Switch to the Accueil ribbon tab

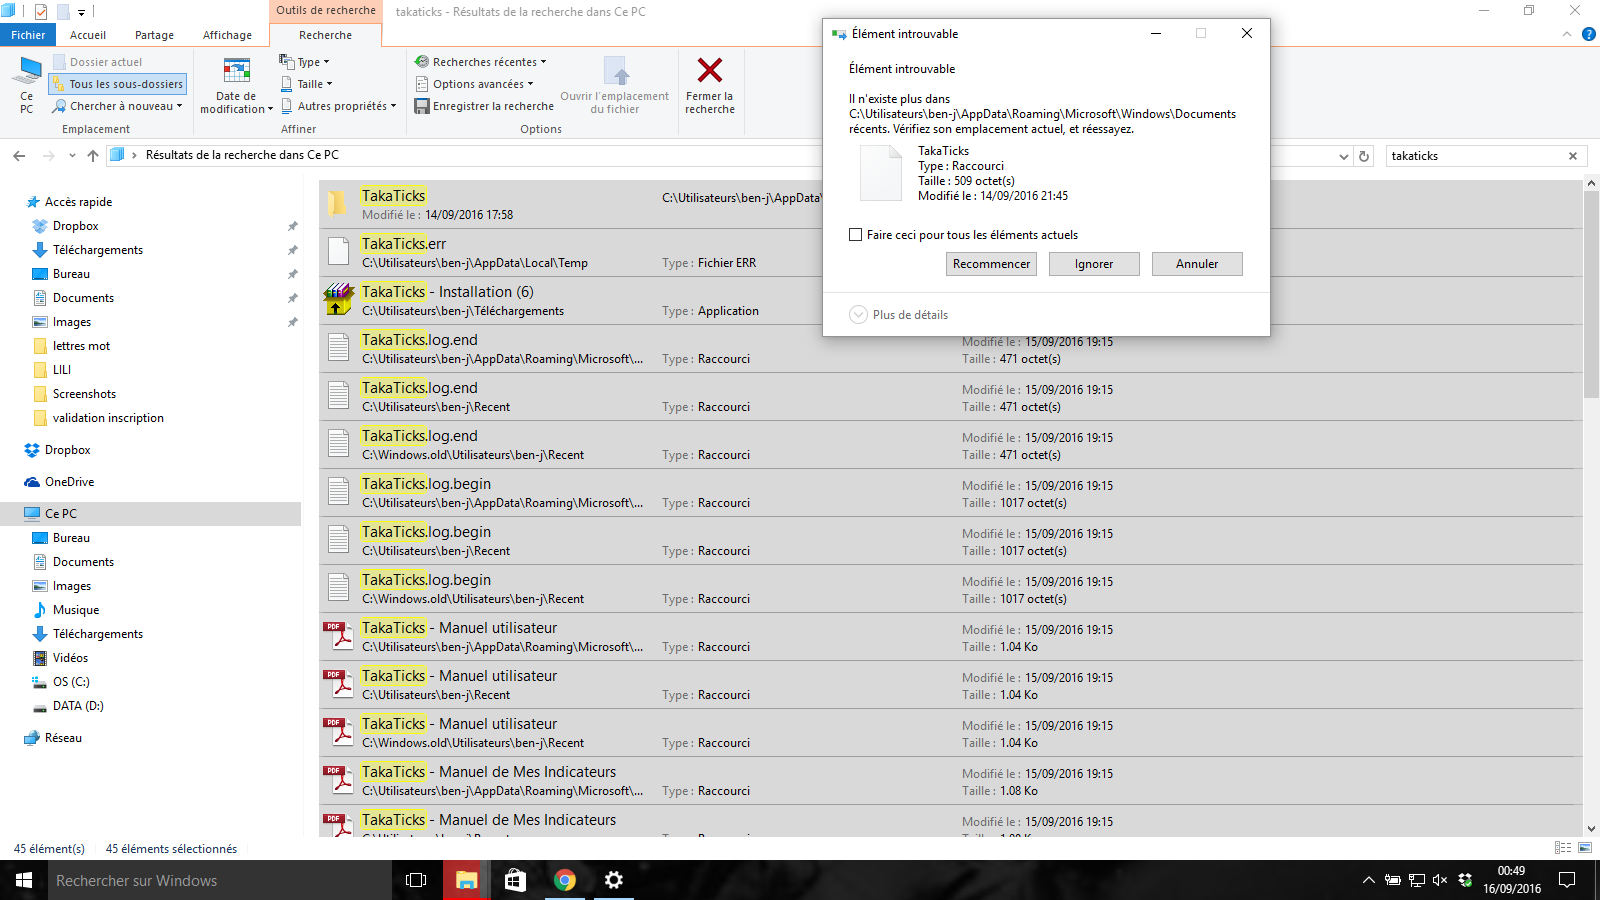pos(88,35)
